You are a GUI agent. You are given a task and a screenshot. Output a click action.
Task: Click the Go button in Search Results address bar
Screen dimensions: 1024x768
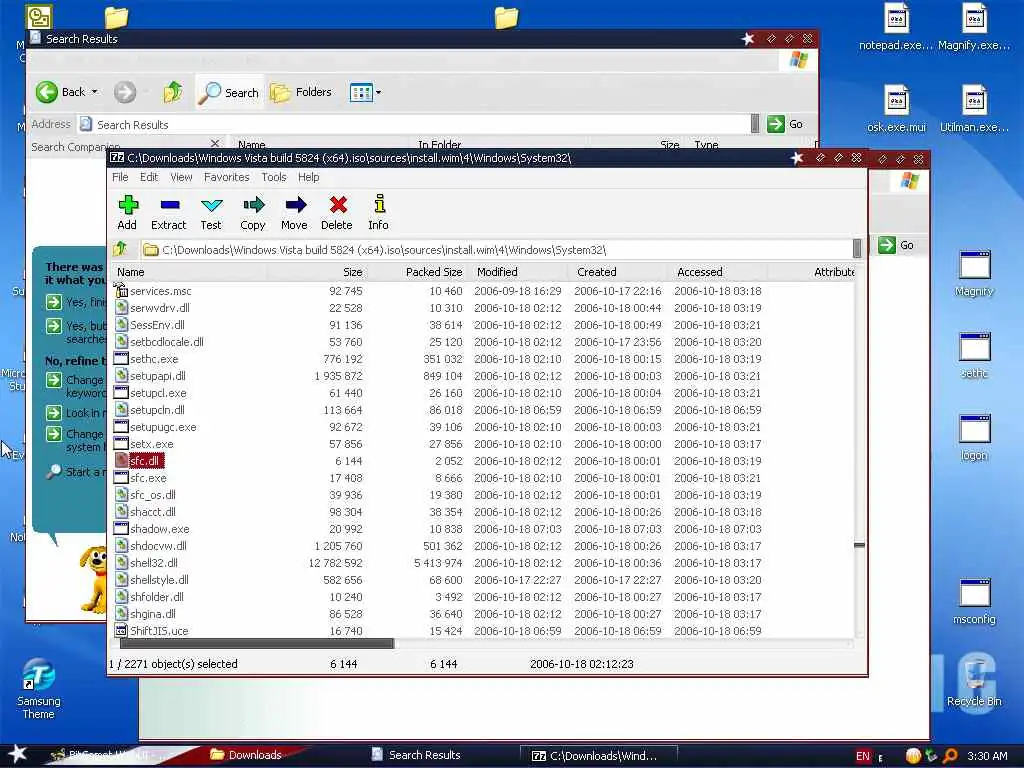coord(785,123)
